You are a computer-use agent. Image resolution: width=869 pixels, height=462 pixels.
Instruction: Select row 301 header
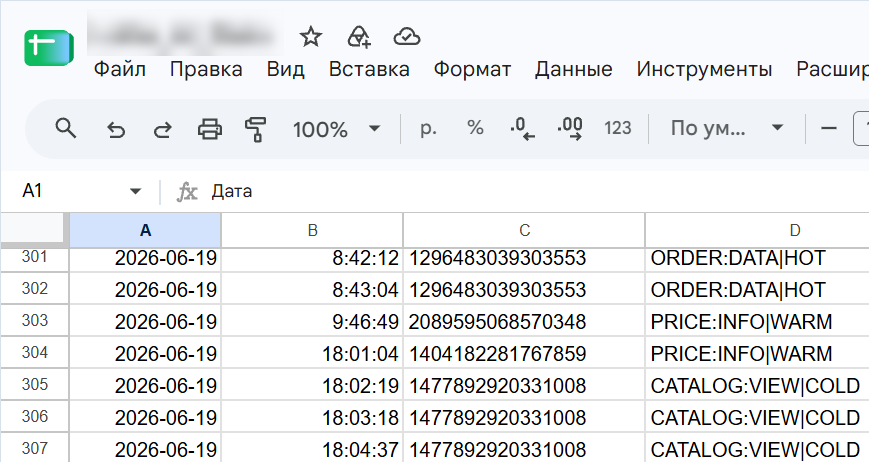tap(34, 259)
